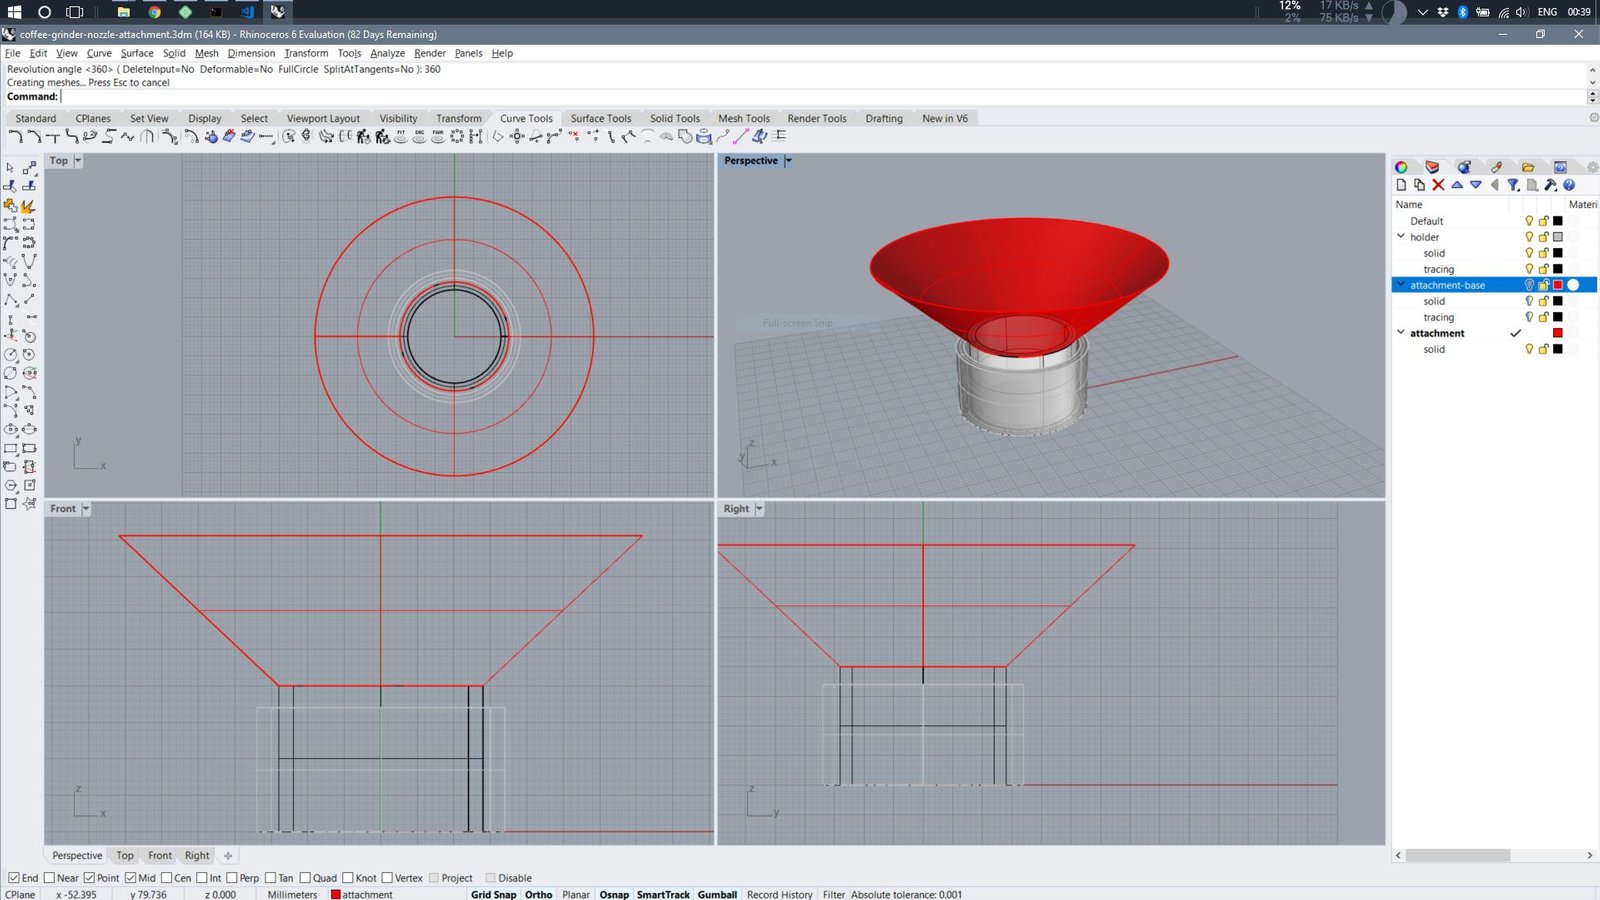
Task: Open Chrome from the Windows taskbar
Action: pos(154,12)
